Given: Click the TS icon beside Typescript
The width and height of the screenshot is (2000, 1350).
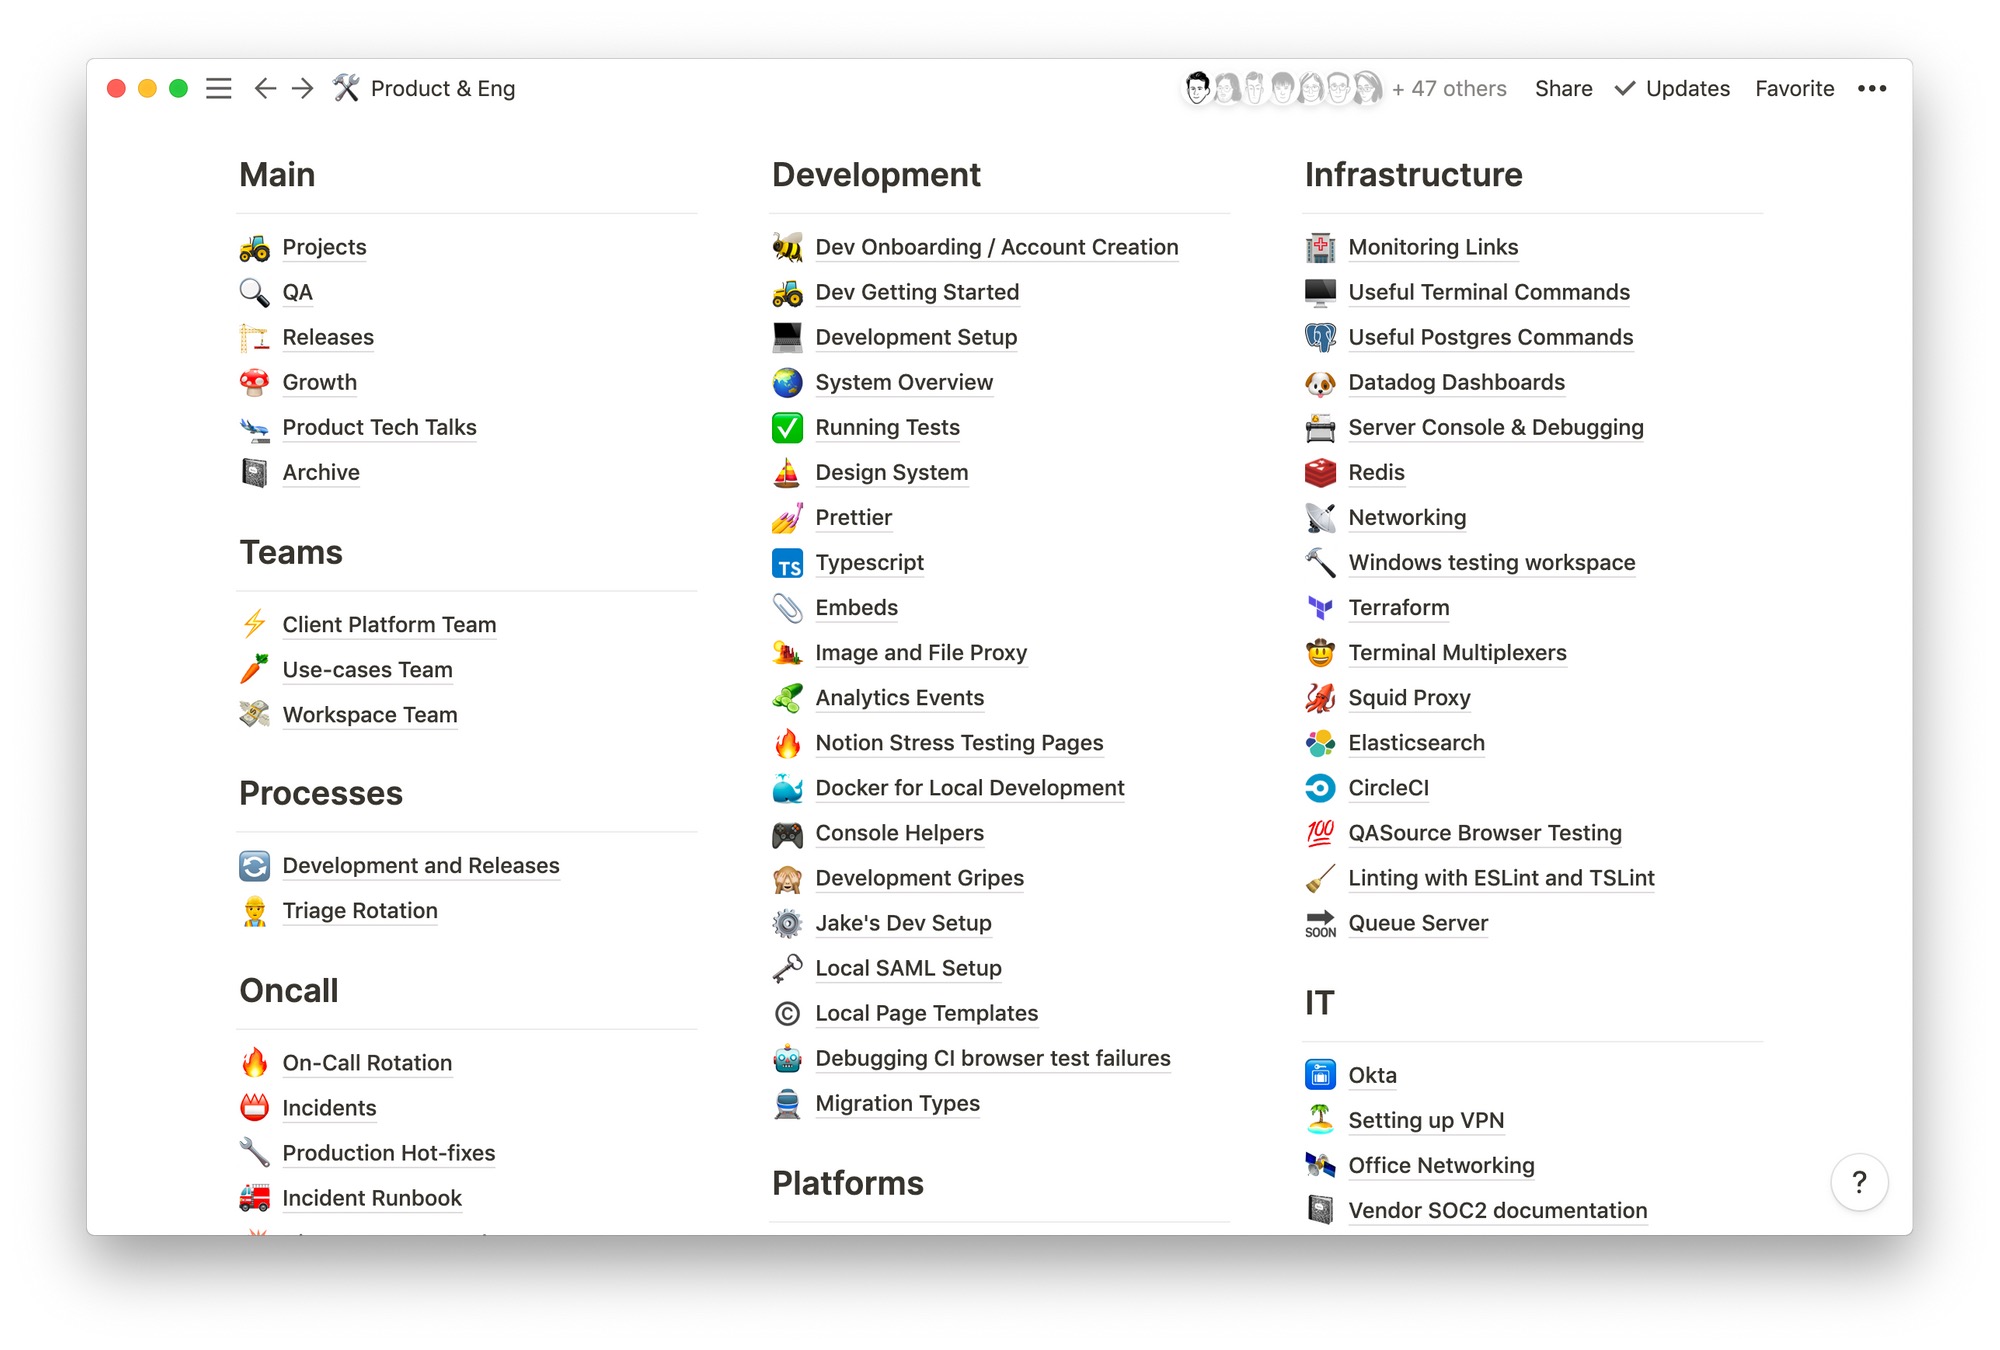Looking at the screenshot, I should coord(788,563).
